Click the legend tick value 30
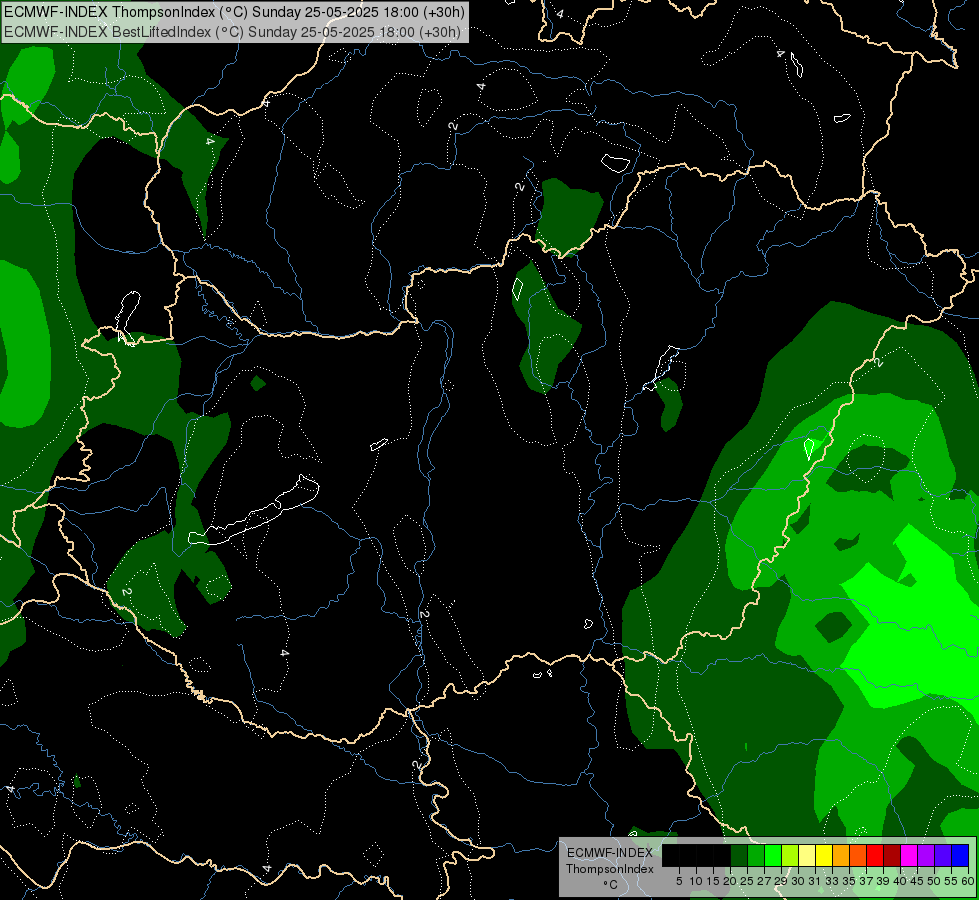The height and width of the screenshot is (900, 979). coord(798,881)
